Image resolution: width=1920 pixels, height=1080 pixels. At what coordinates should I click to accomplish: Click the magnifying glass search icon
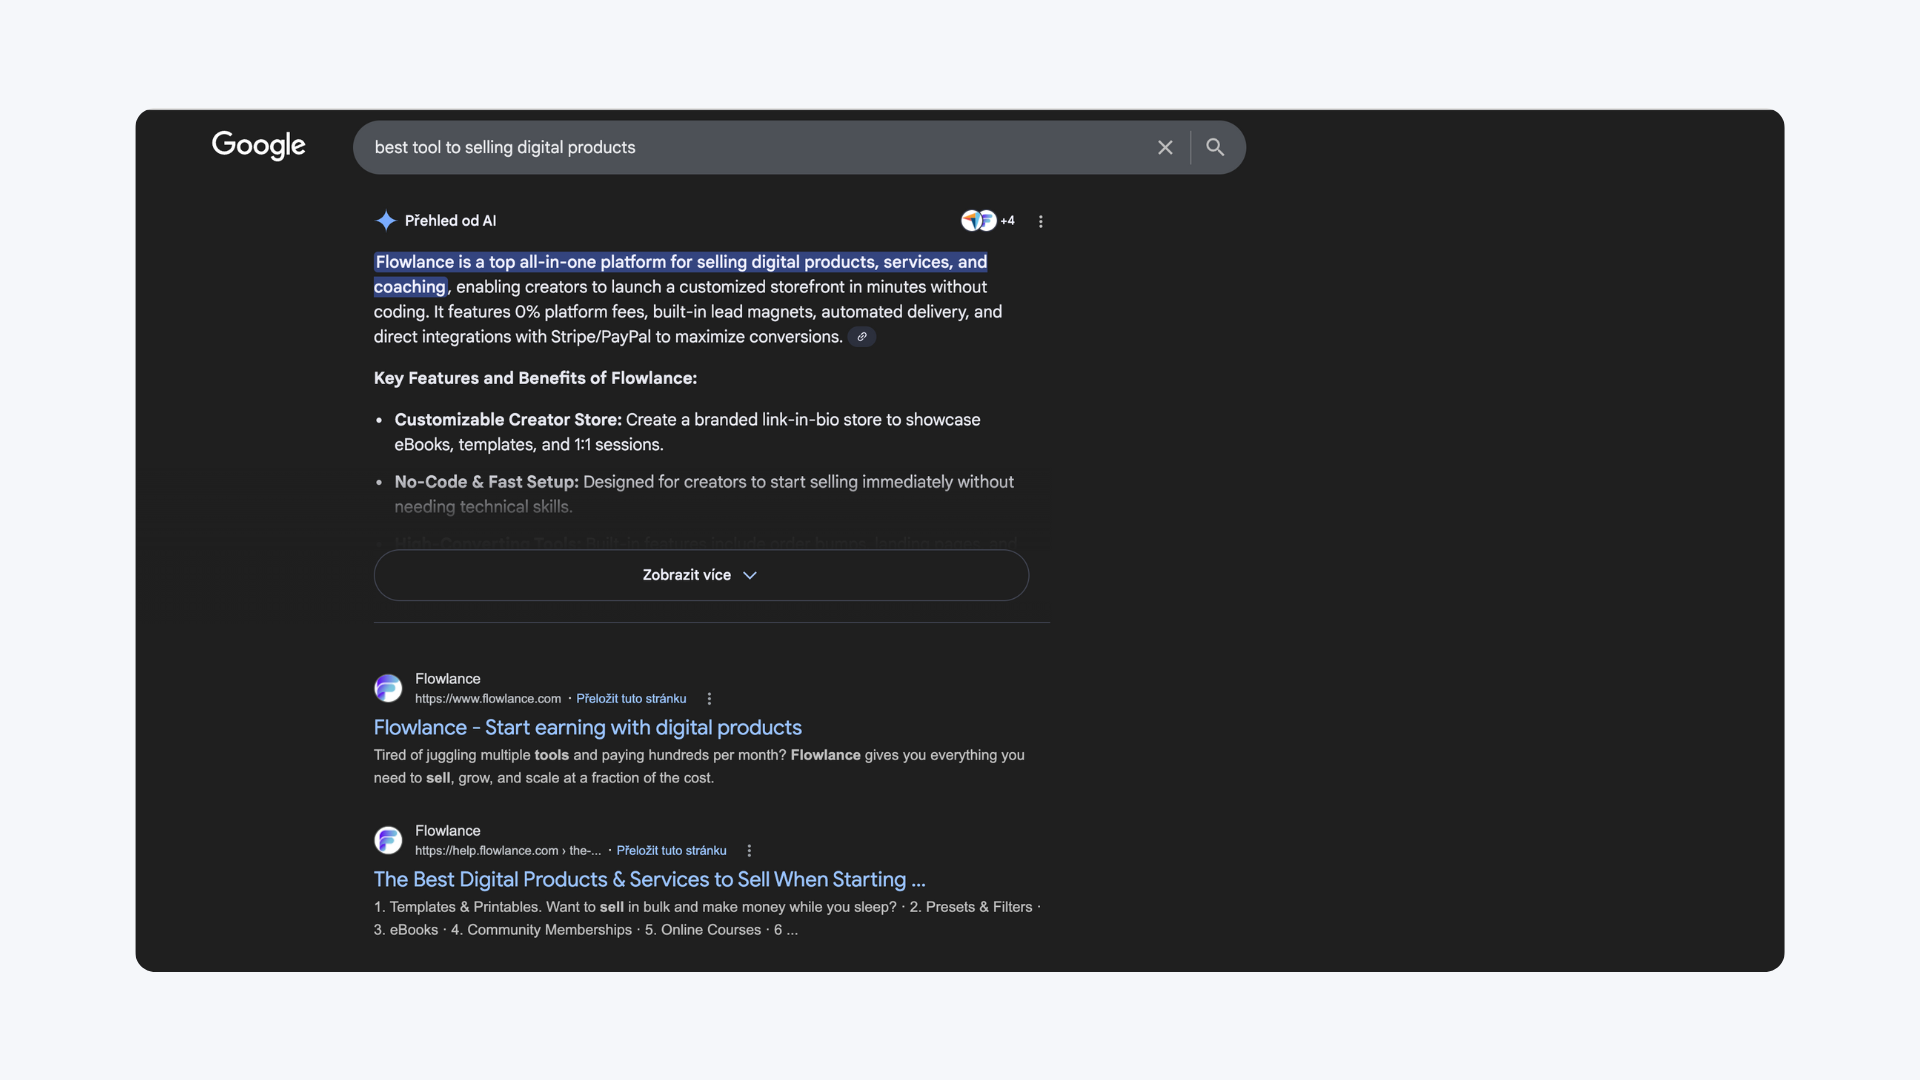point(1215,148)
